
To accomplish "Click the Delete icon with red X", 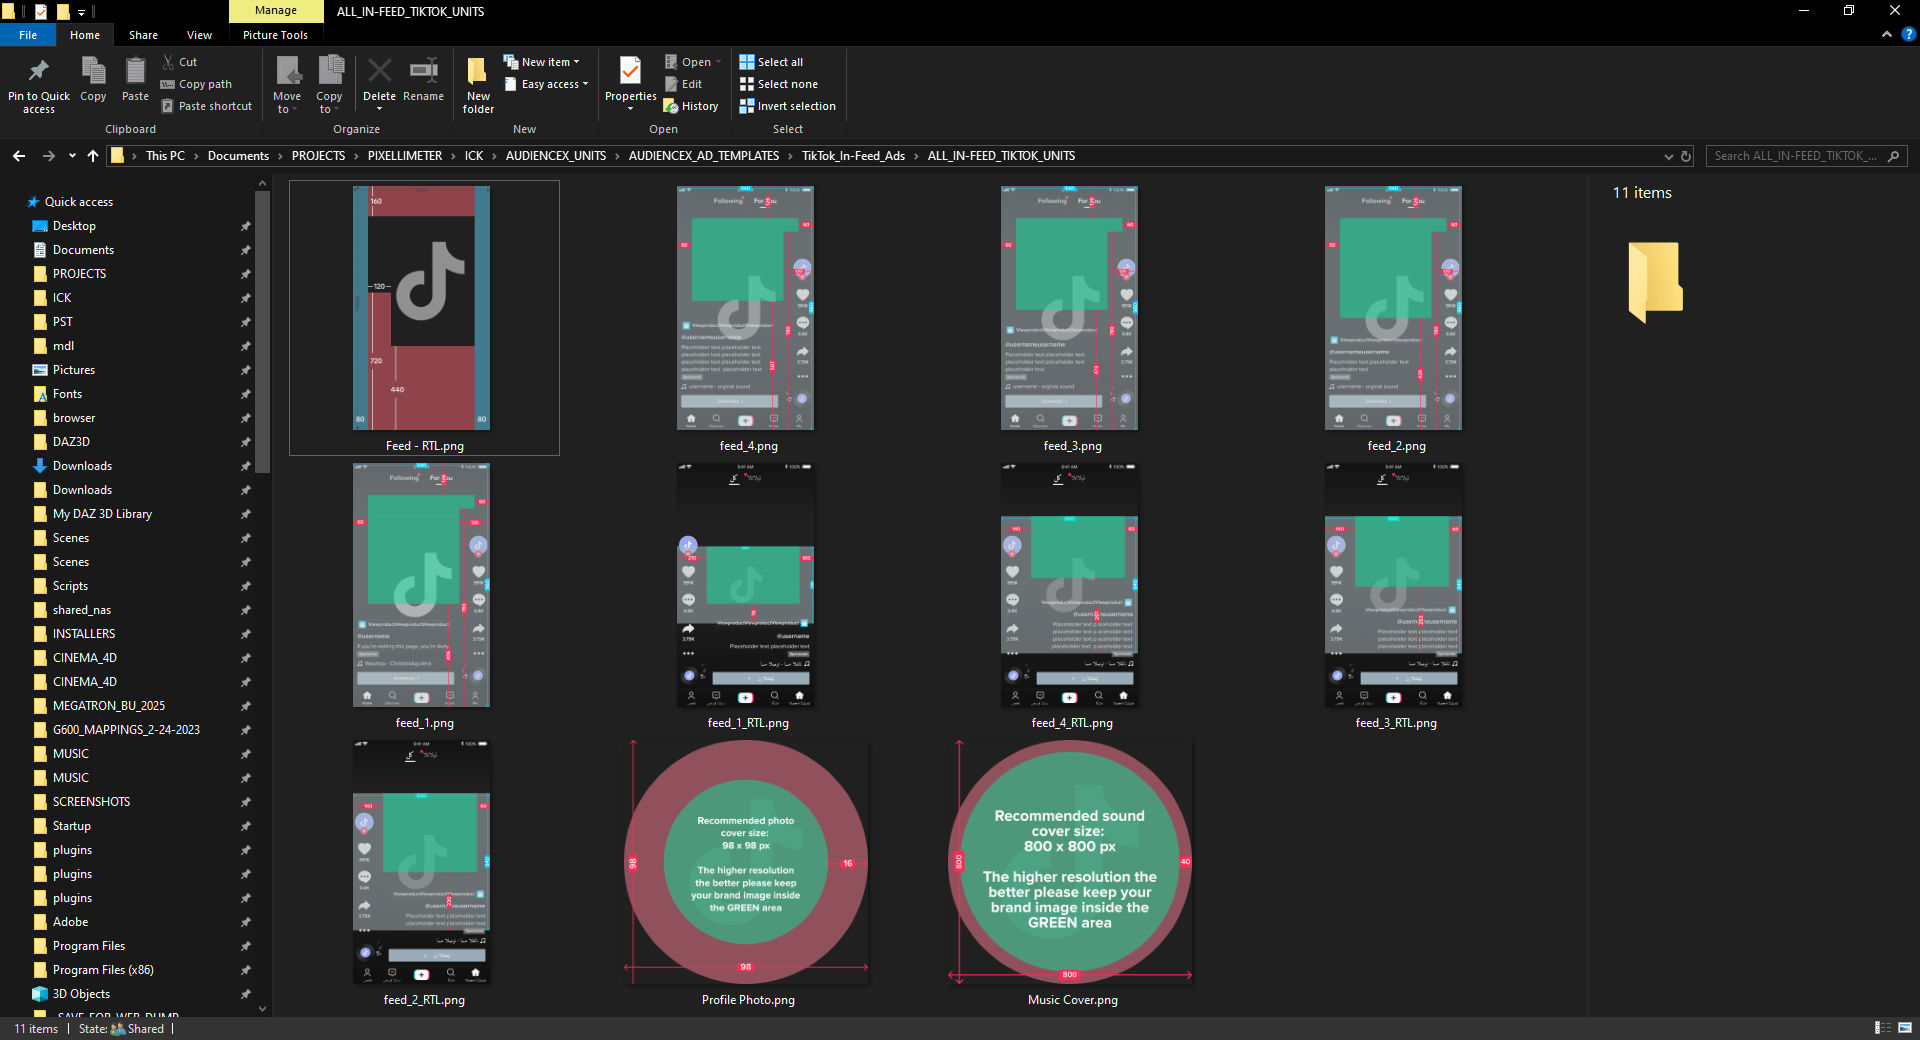I will tap(379, 72).
